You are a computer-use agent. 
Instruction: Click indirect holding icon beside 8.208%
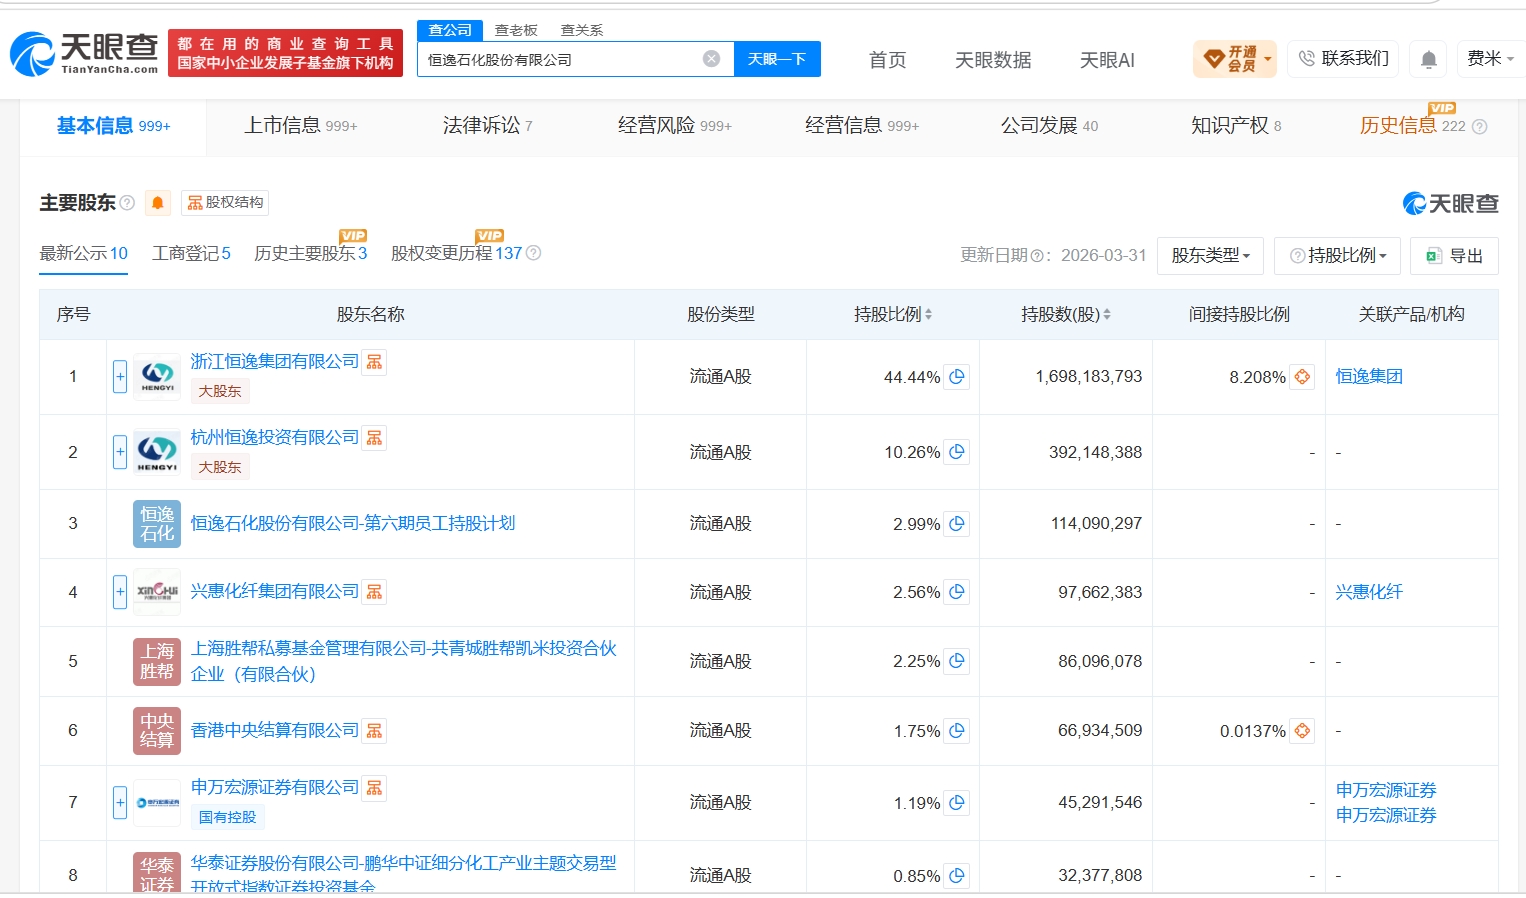(1302, 377)
